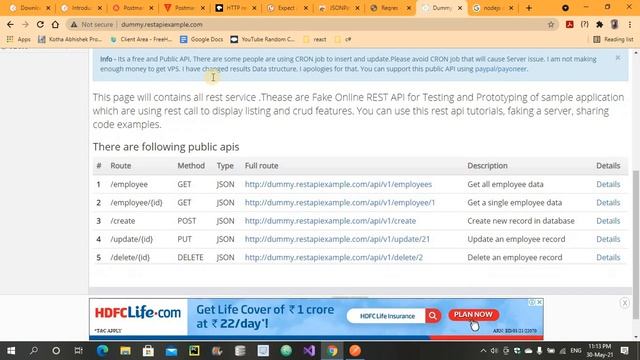Open the Google Docs bookmark
Image resolution: width=640 pixels, height=360 pixels.
click(202, 39)
